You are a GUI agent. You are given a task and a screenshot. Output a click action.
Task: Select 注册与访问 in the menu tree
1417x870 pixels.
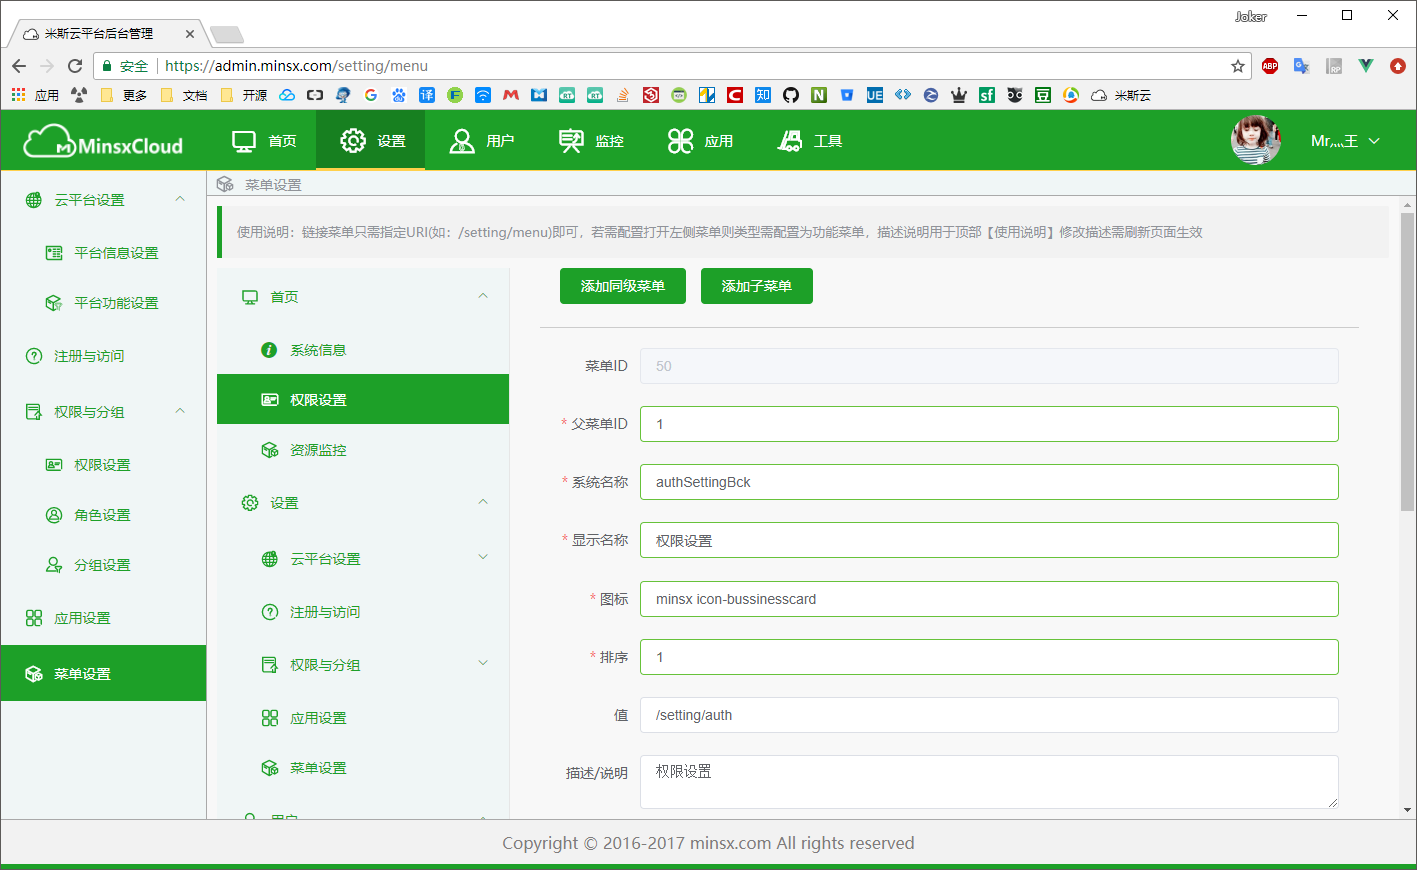363,612
